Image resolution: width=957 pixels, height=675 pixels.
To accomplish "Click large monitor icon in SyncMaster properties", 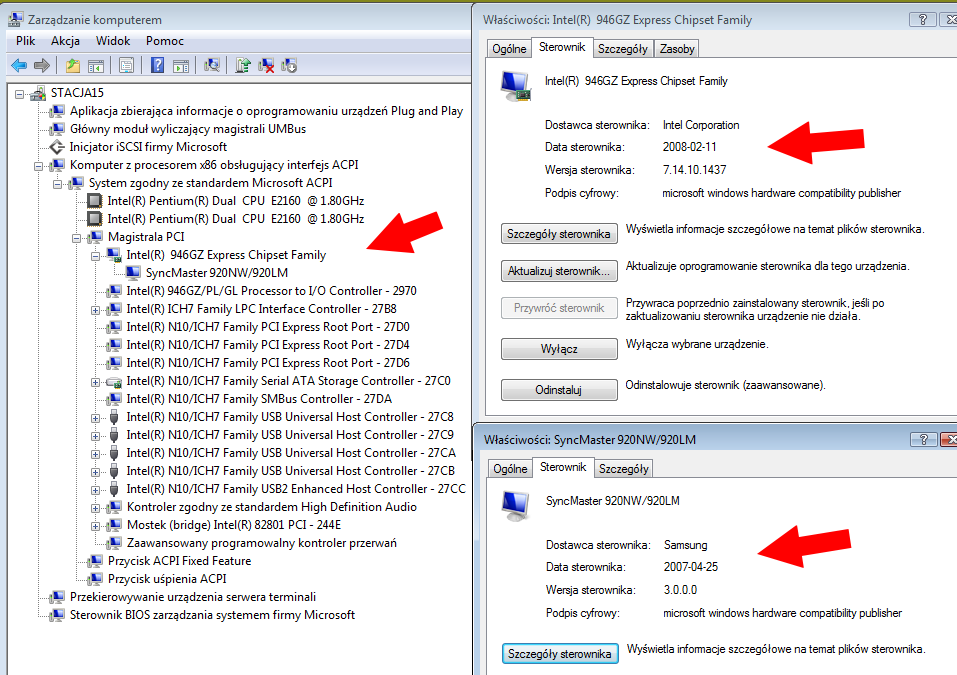I will 516,506.
